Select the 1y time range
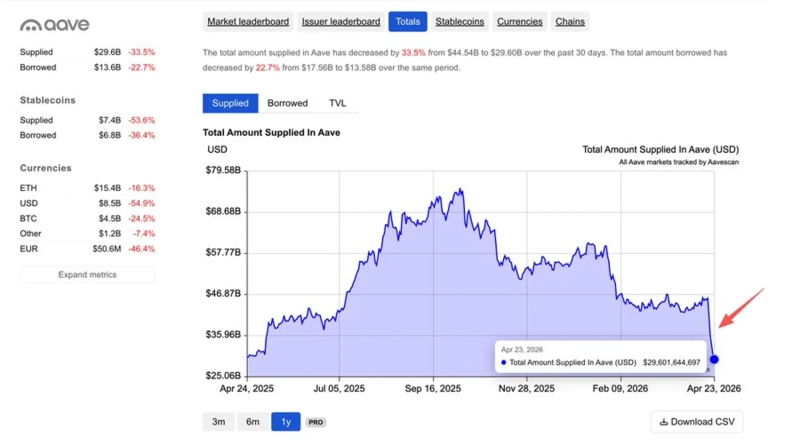The width and height of the screenshot is (800, 444). point(285,422)
